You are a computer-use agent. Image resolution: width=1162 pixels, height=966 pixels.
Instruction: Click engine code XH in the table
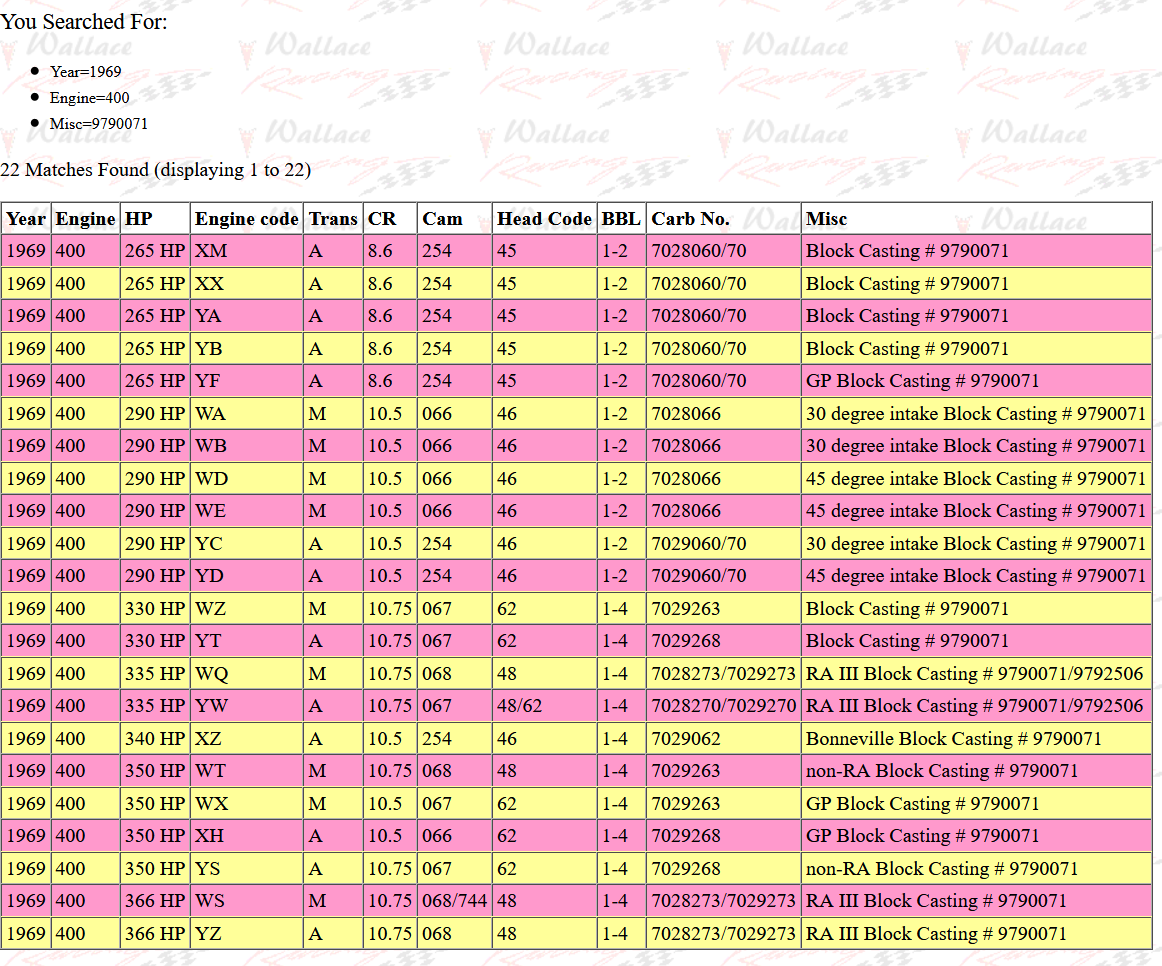tap(209, 836)
